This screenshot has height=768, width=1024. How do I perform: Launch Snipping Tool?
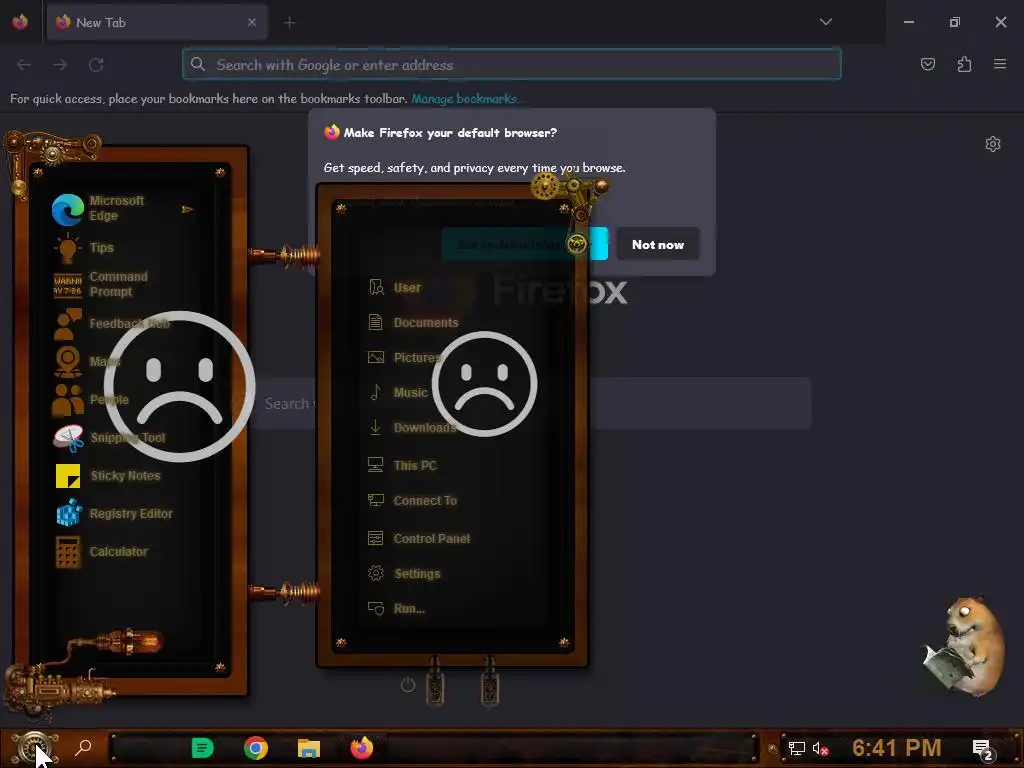pos(111,438)
